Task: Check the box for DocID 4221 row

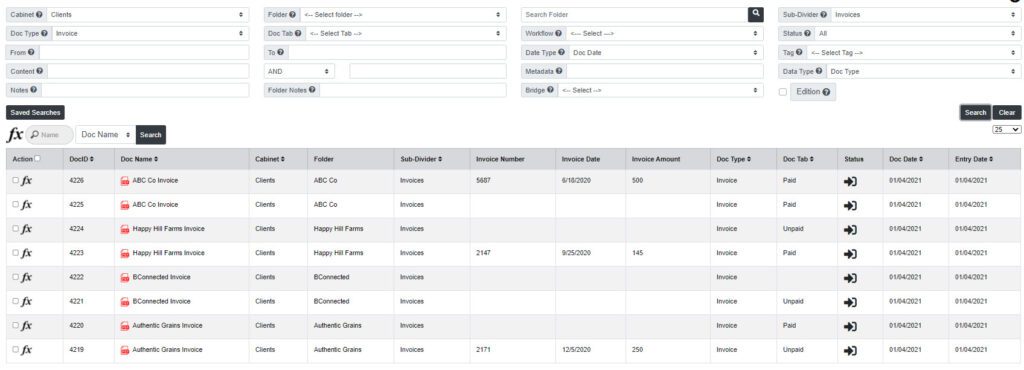Action: click(x=16, y=301)
